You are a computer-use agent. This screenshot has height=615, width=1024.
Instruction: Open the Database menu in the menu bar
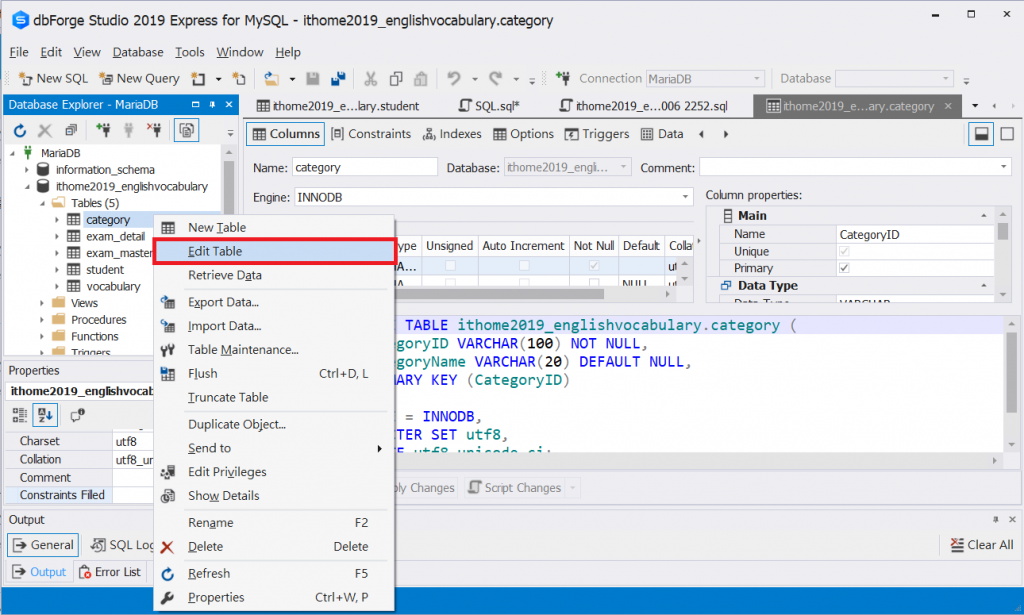[x=138, y=52]
